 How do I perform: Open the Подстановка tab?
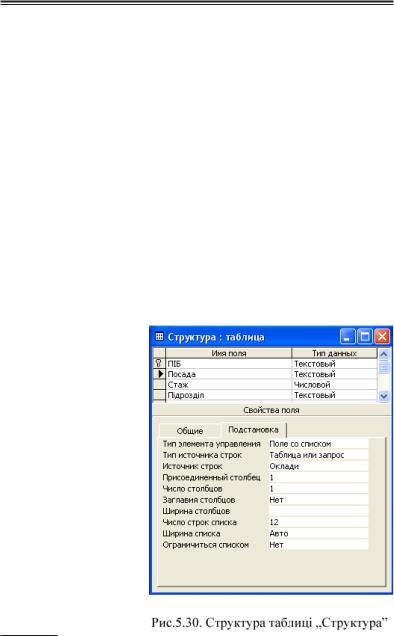point(253,430)
